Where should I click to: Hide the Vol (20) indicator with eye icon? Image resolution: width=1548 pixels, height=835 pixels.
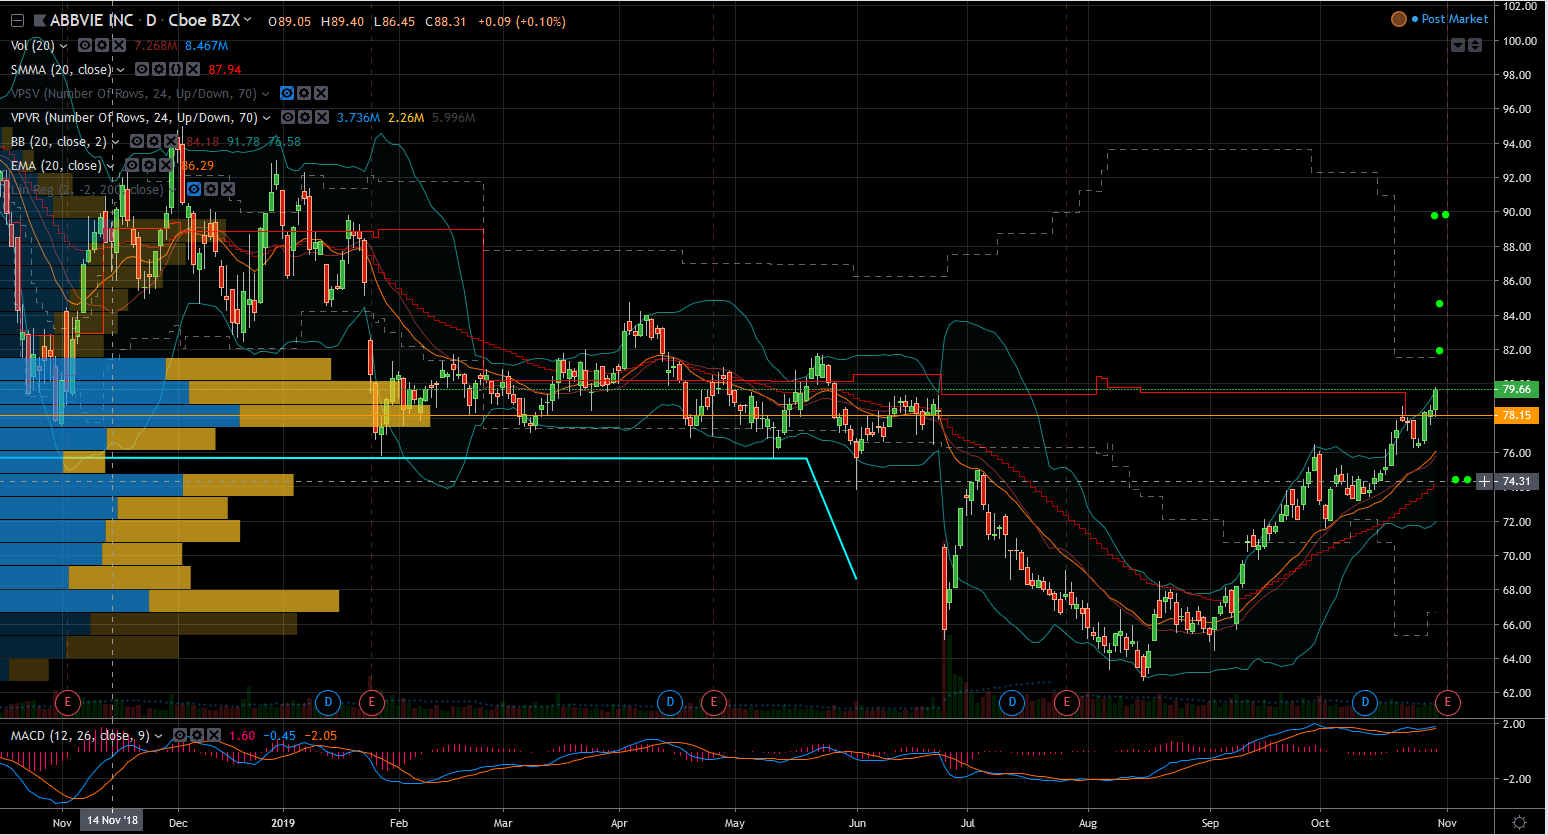point(85,46)
